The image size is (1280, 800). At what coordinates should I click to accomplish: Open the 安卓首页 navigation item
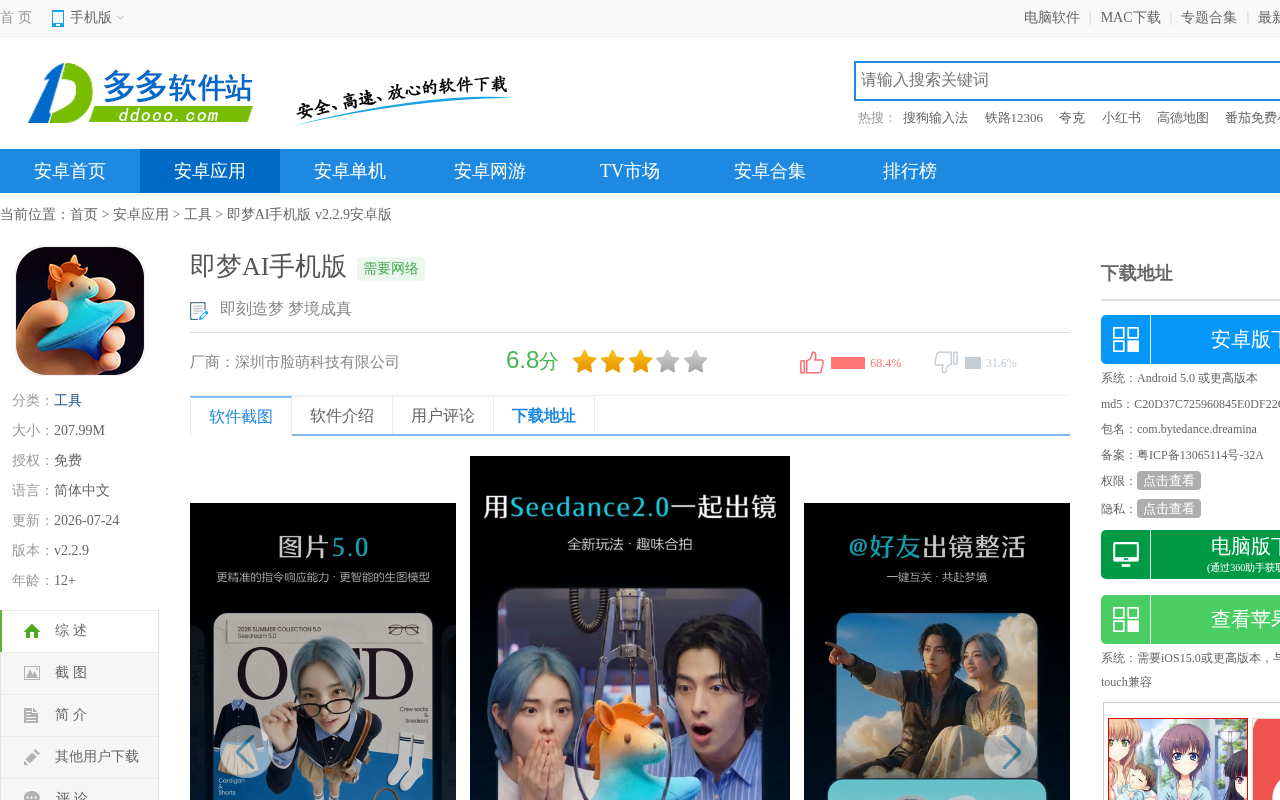pos(70,171)
